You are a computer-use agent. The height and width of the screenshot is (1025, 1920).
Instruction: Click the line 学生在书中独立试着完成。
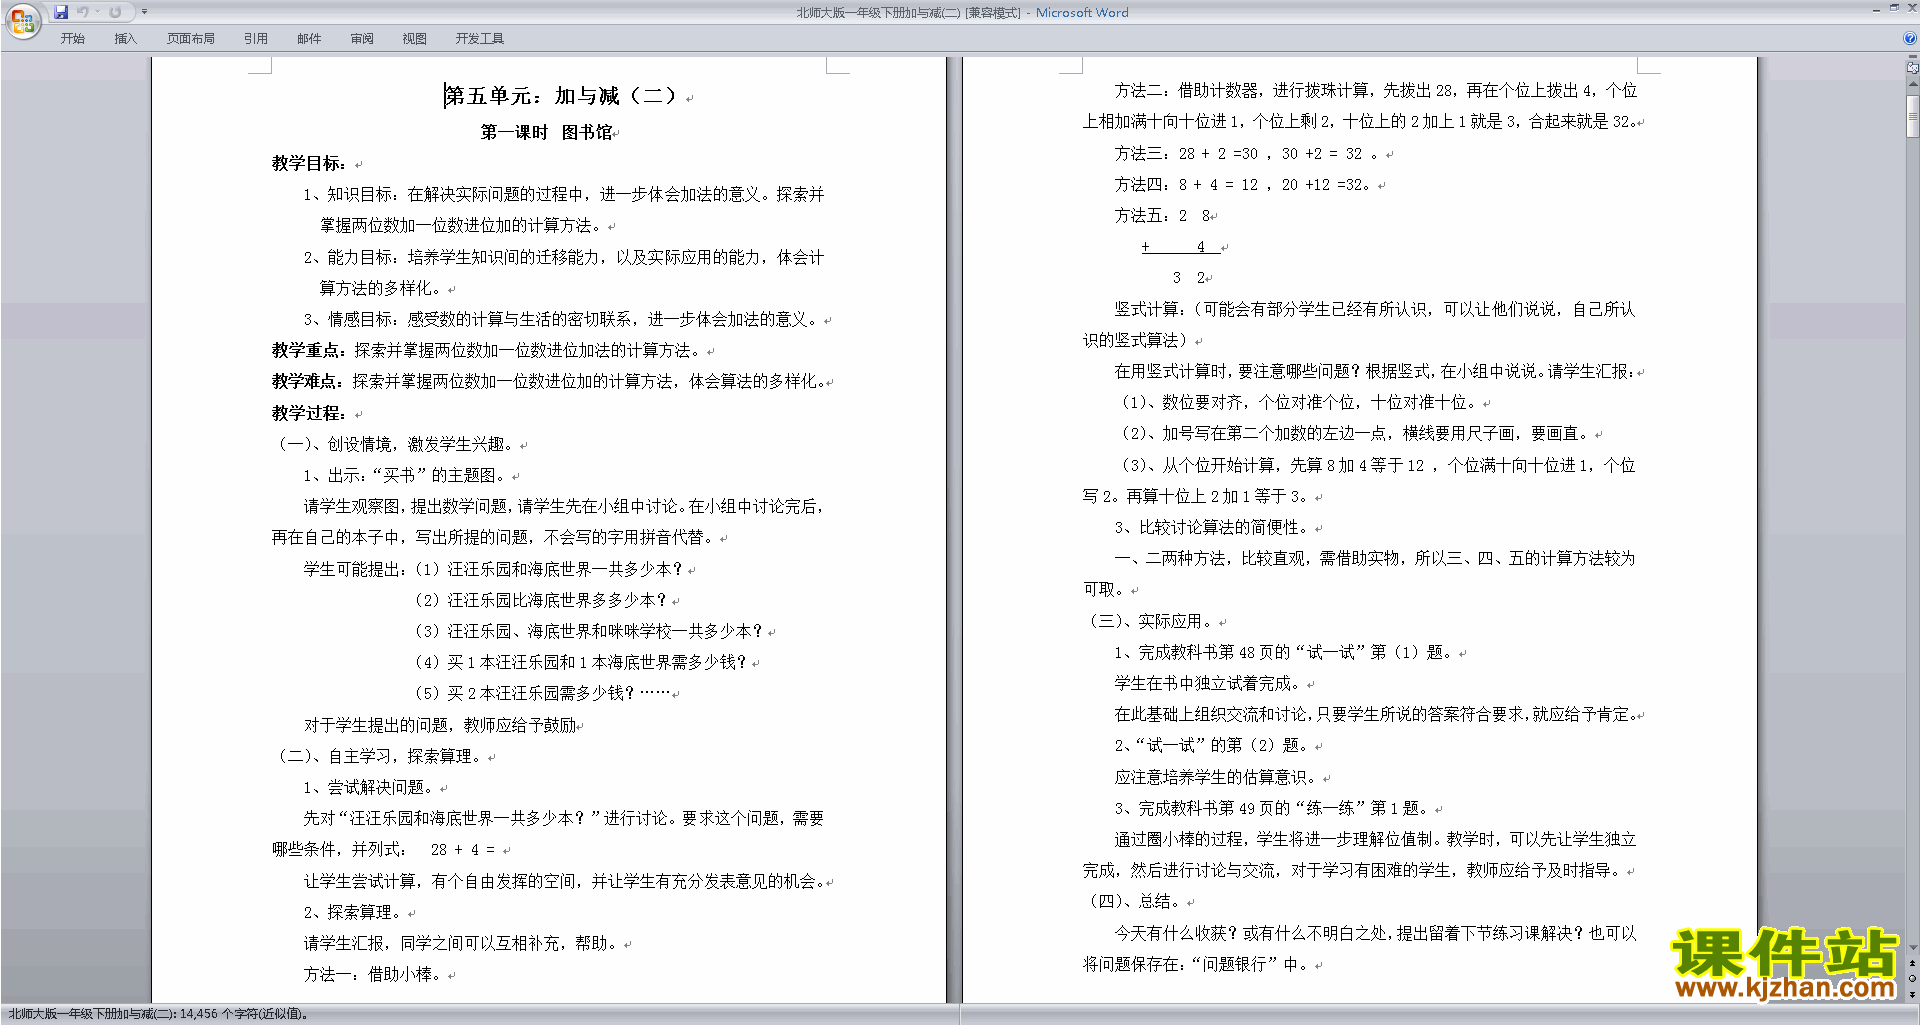pyautogui.click(x=1209, y=683)
